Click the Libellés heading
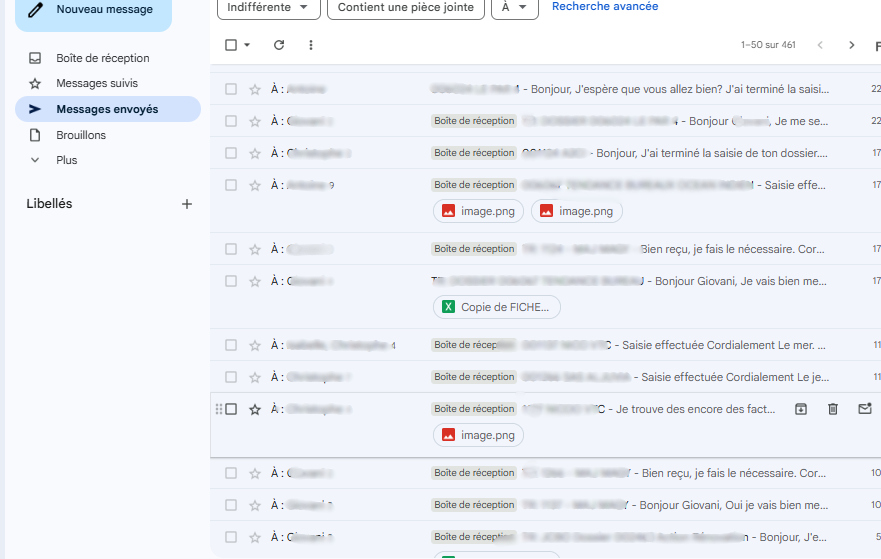 (x=49, y=204)
